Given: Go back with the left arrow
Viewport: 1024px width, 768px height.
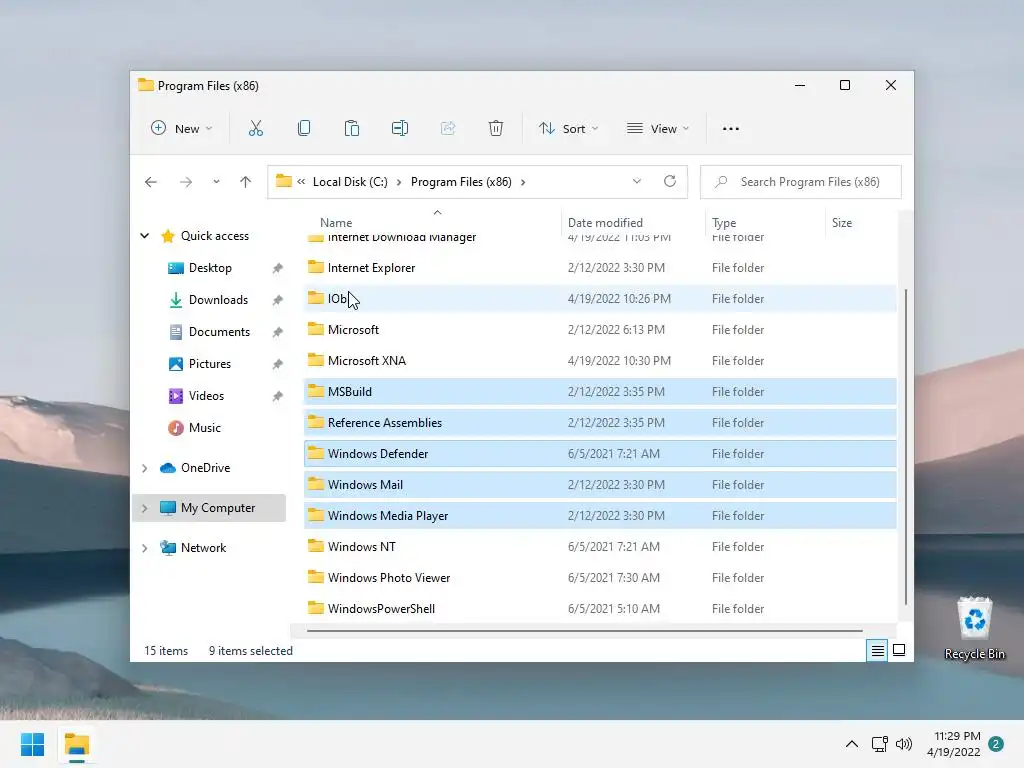Looking at the screenshot, I should click(x=151, y=182).
